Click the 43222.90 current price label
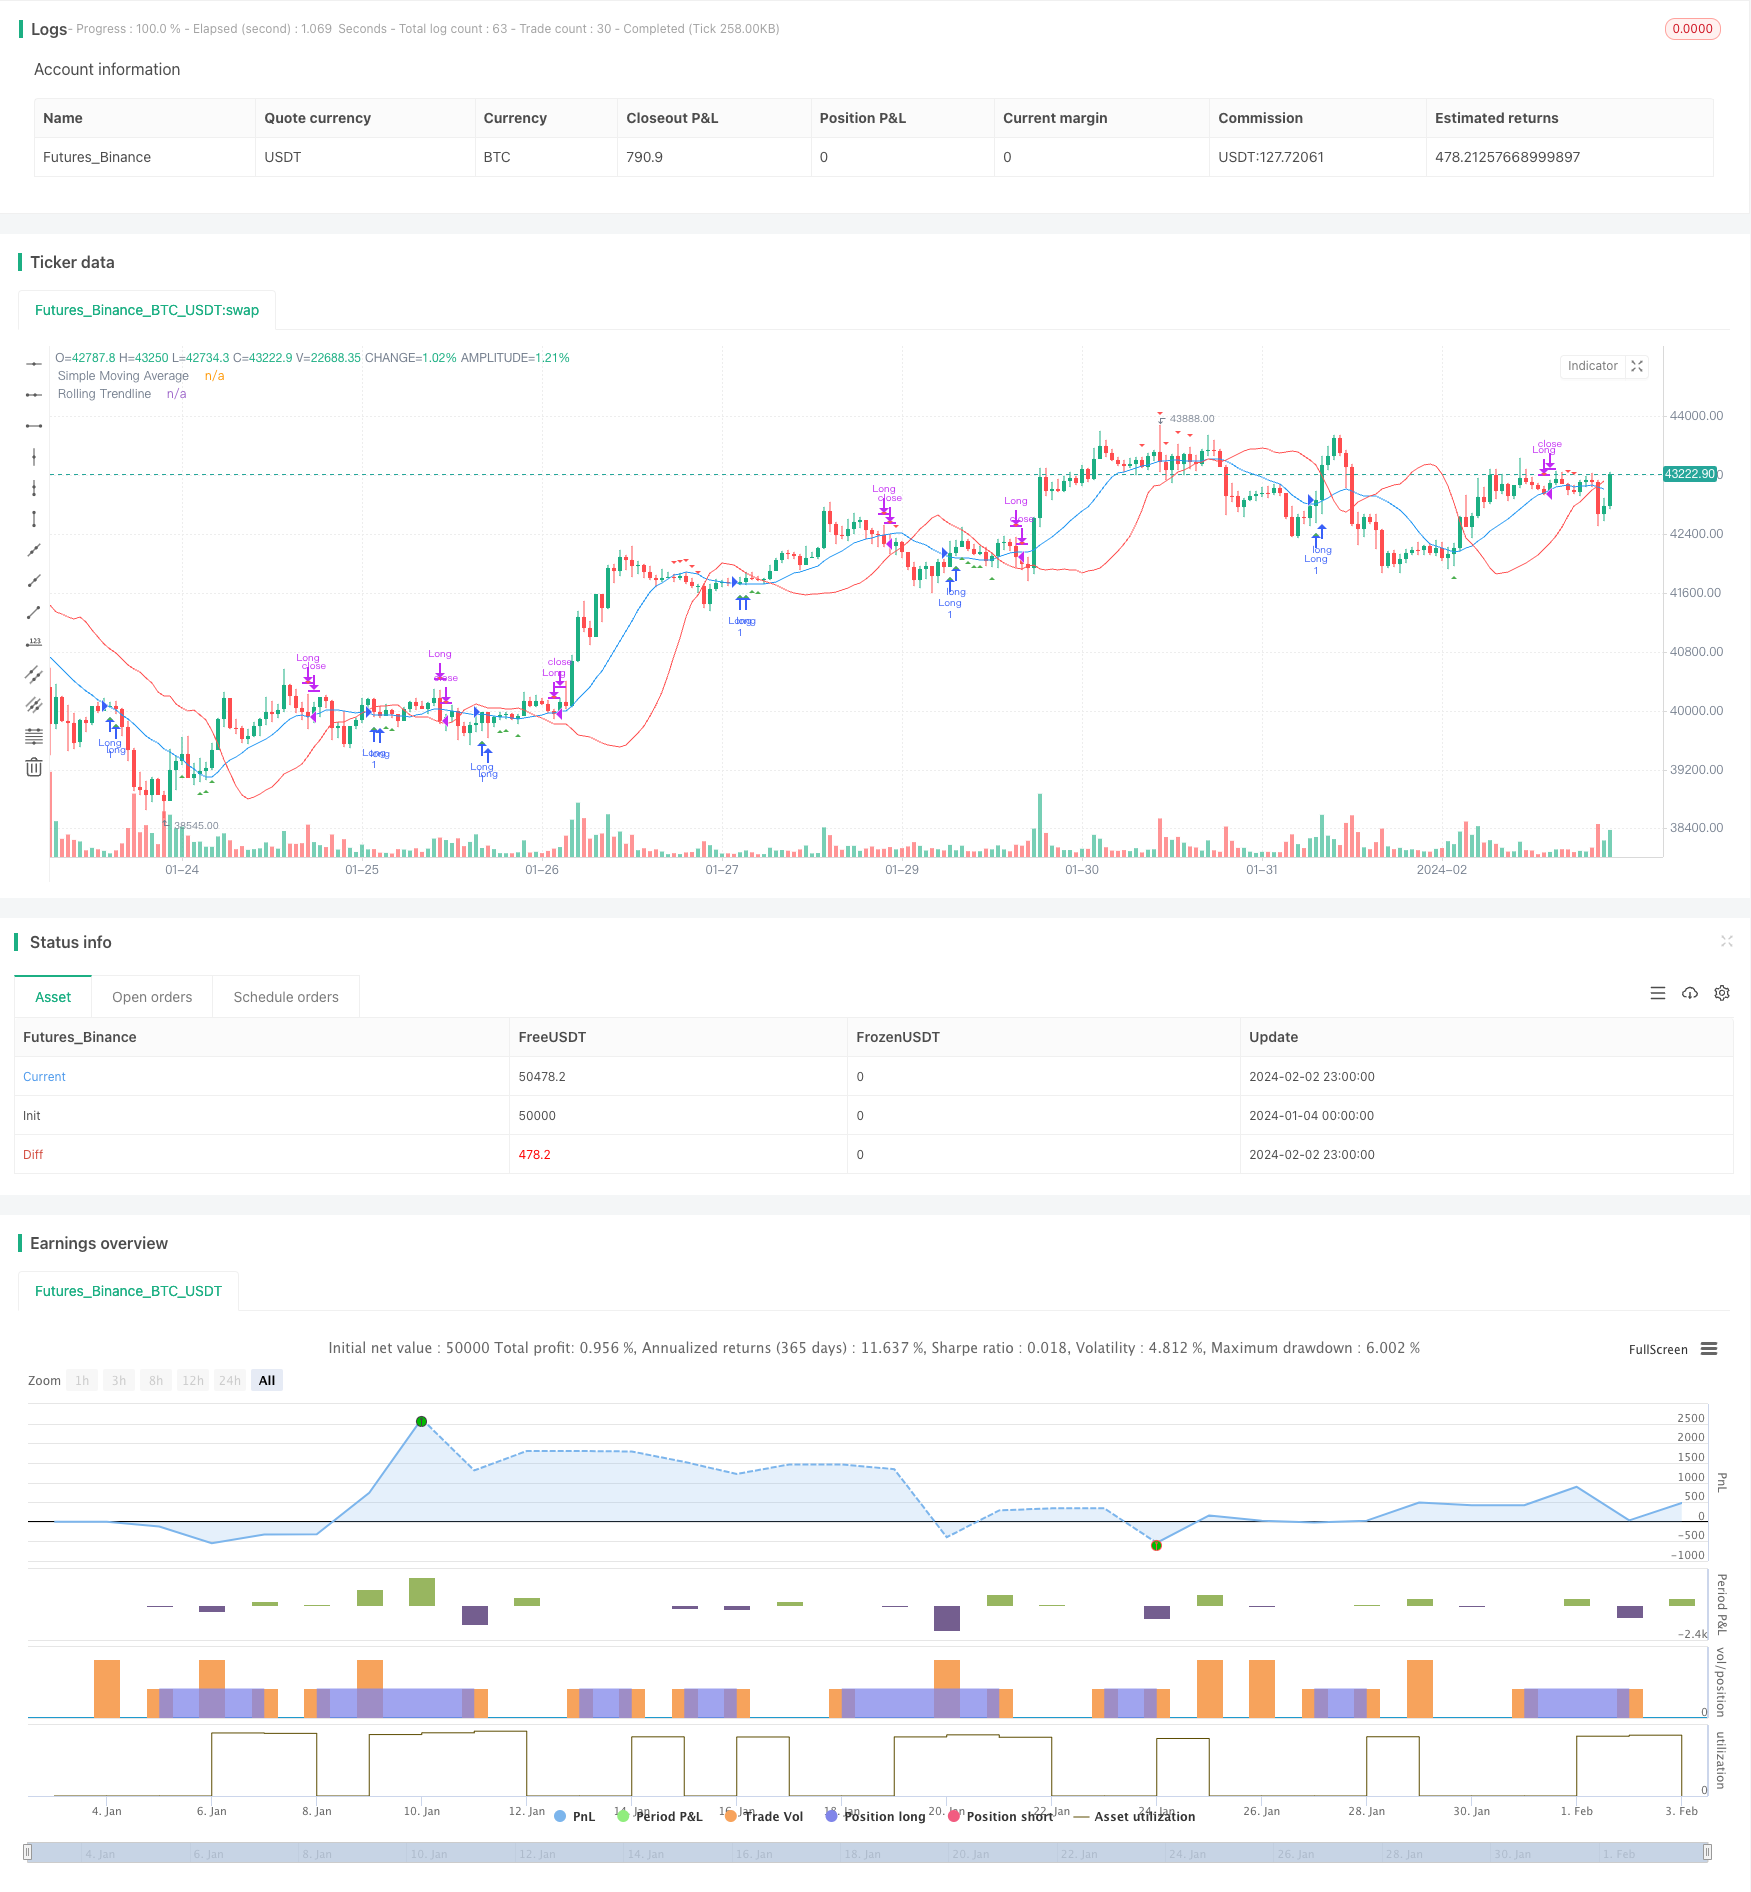1751x1892 pixels. (1689, 474)
